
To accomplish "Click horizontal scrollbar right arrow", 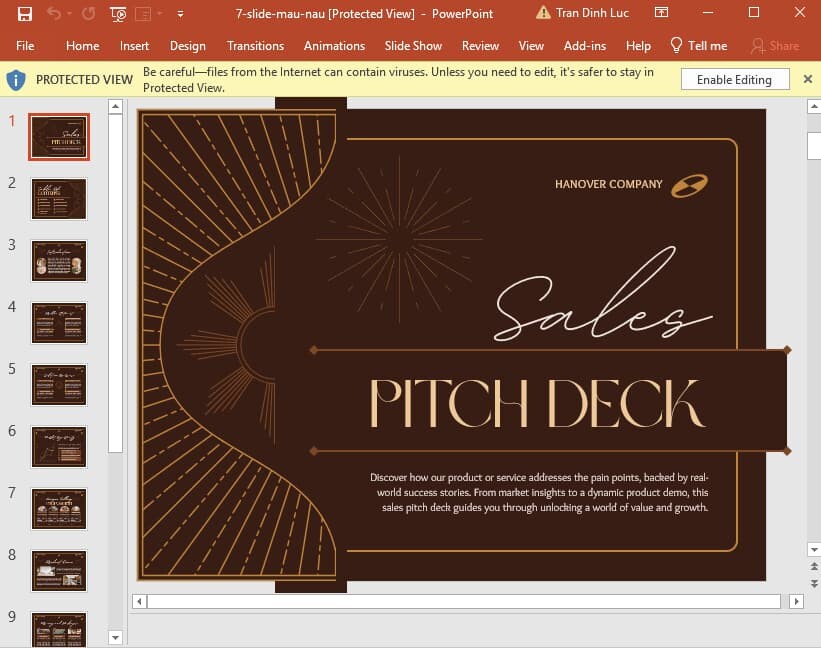I will pyautogui.click(x=796, y=601).
